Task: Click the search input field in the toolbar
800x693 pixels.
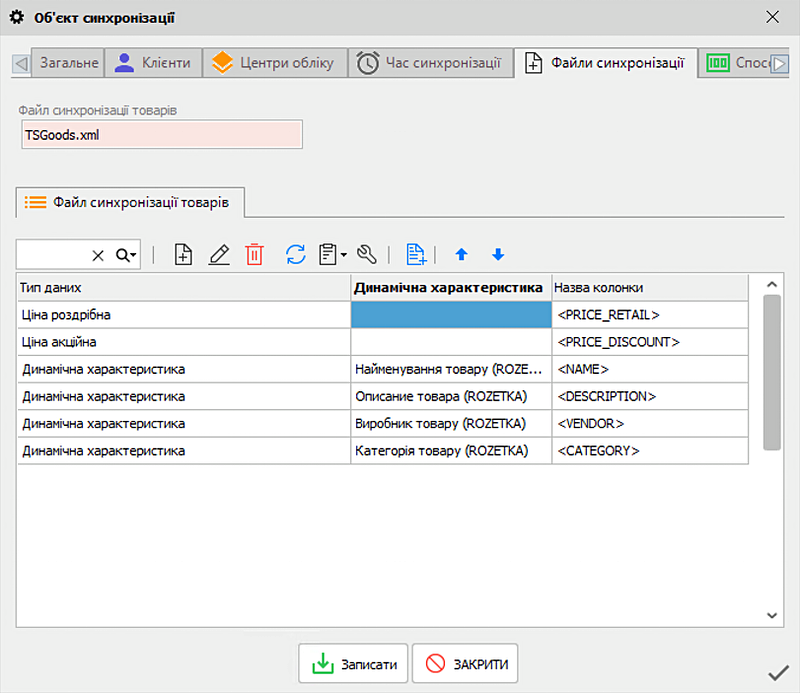Action: point(54,255)
